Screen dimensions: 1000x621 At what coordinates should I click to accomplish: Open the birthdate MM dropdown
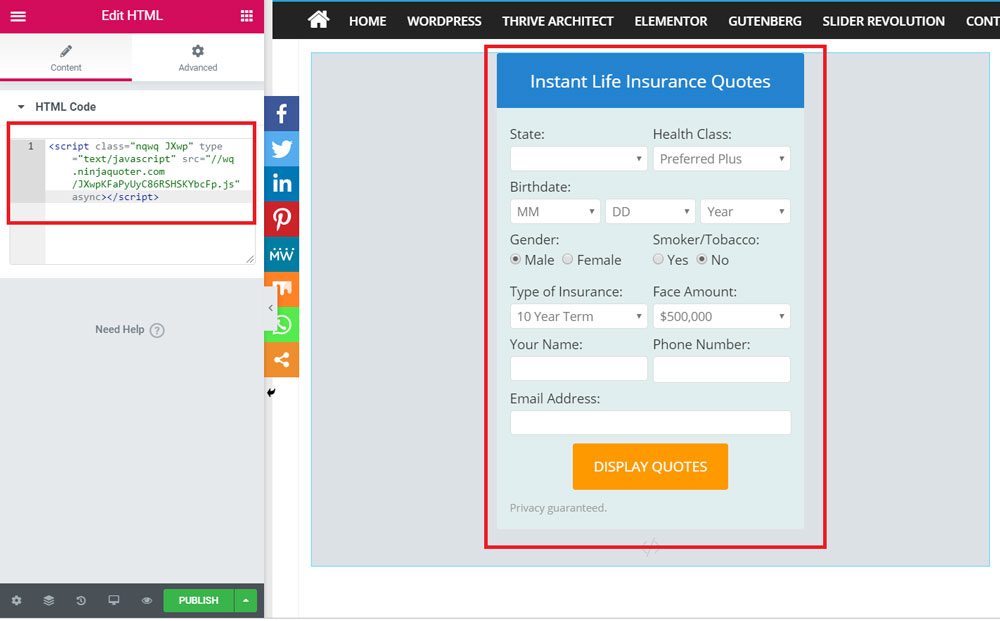tap(555, 212)
